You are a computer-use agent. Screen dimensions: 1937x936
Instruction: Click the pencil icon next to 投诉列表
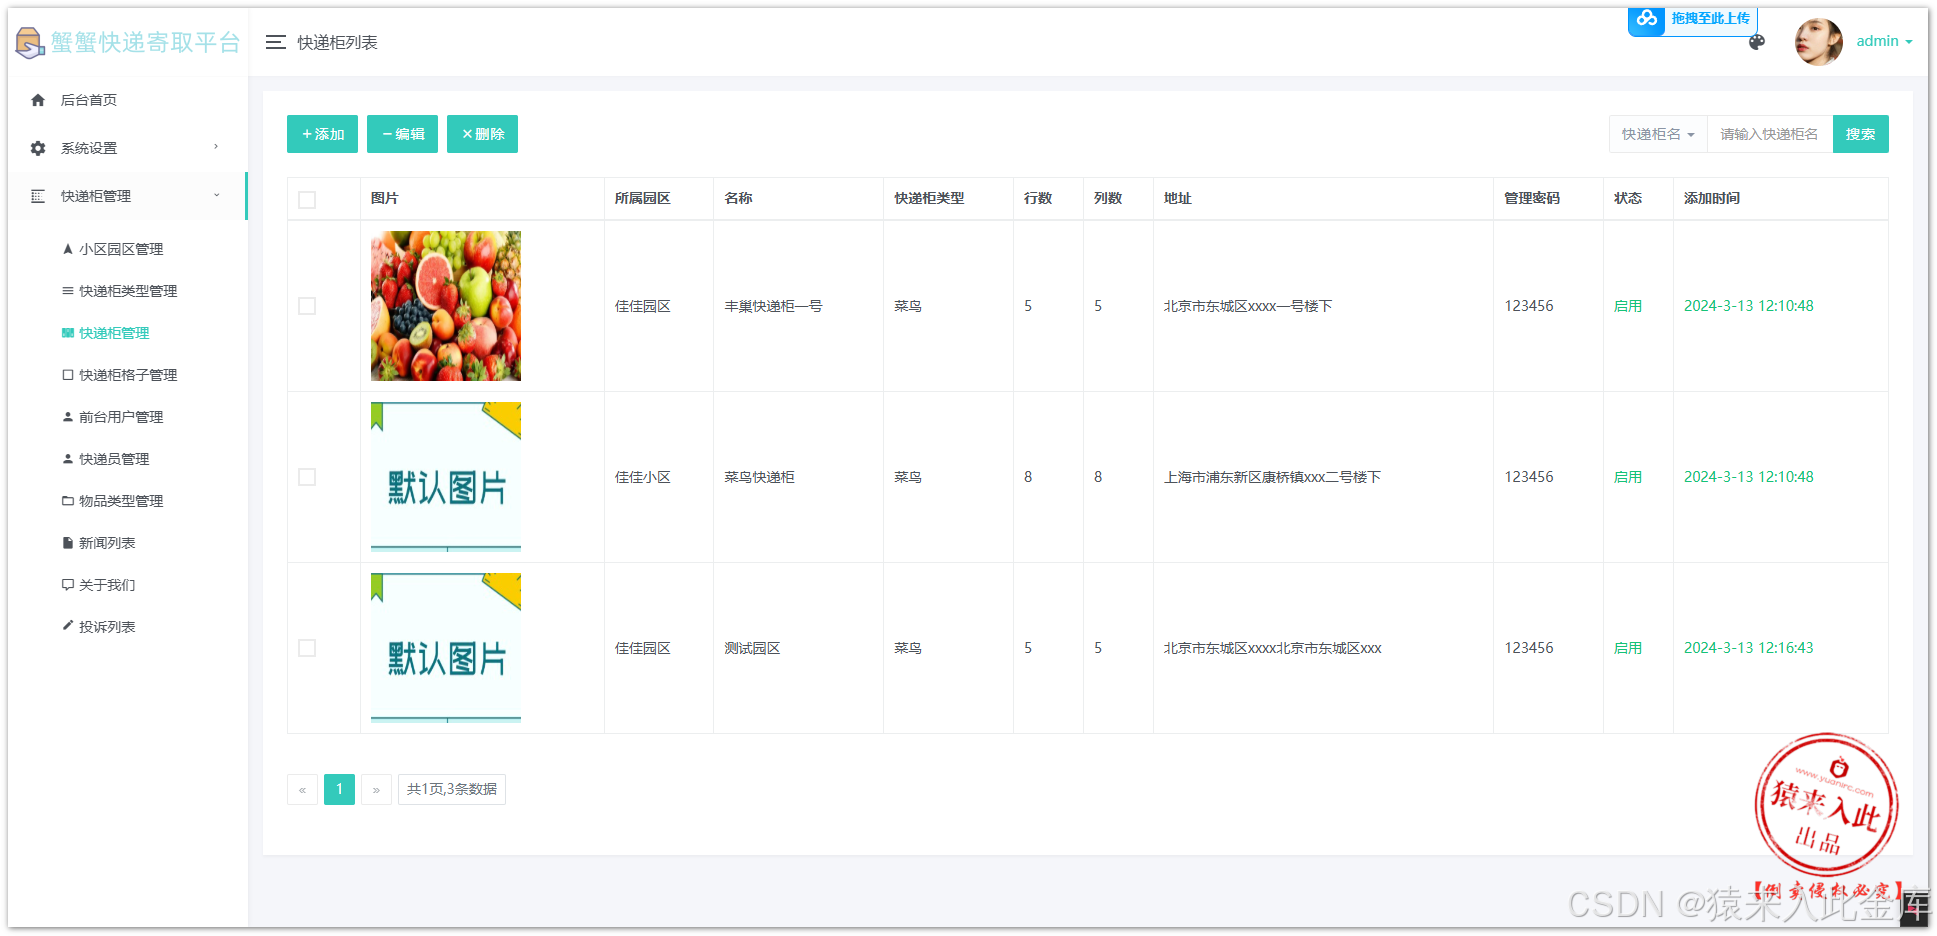(x=68, y=626)
